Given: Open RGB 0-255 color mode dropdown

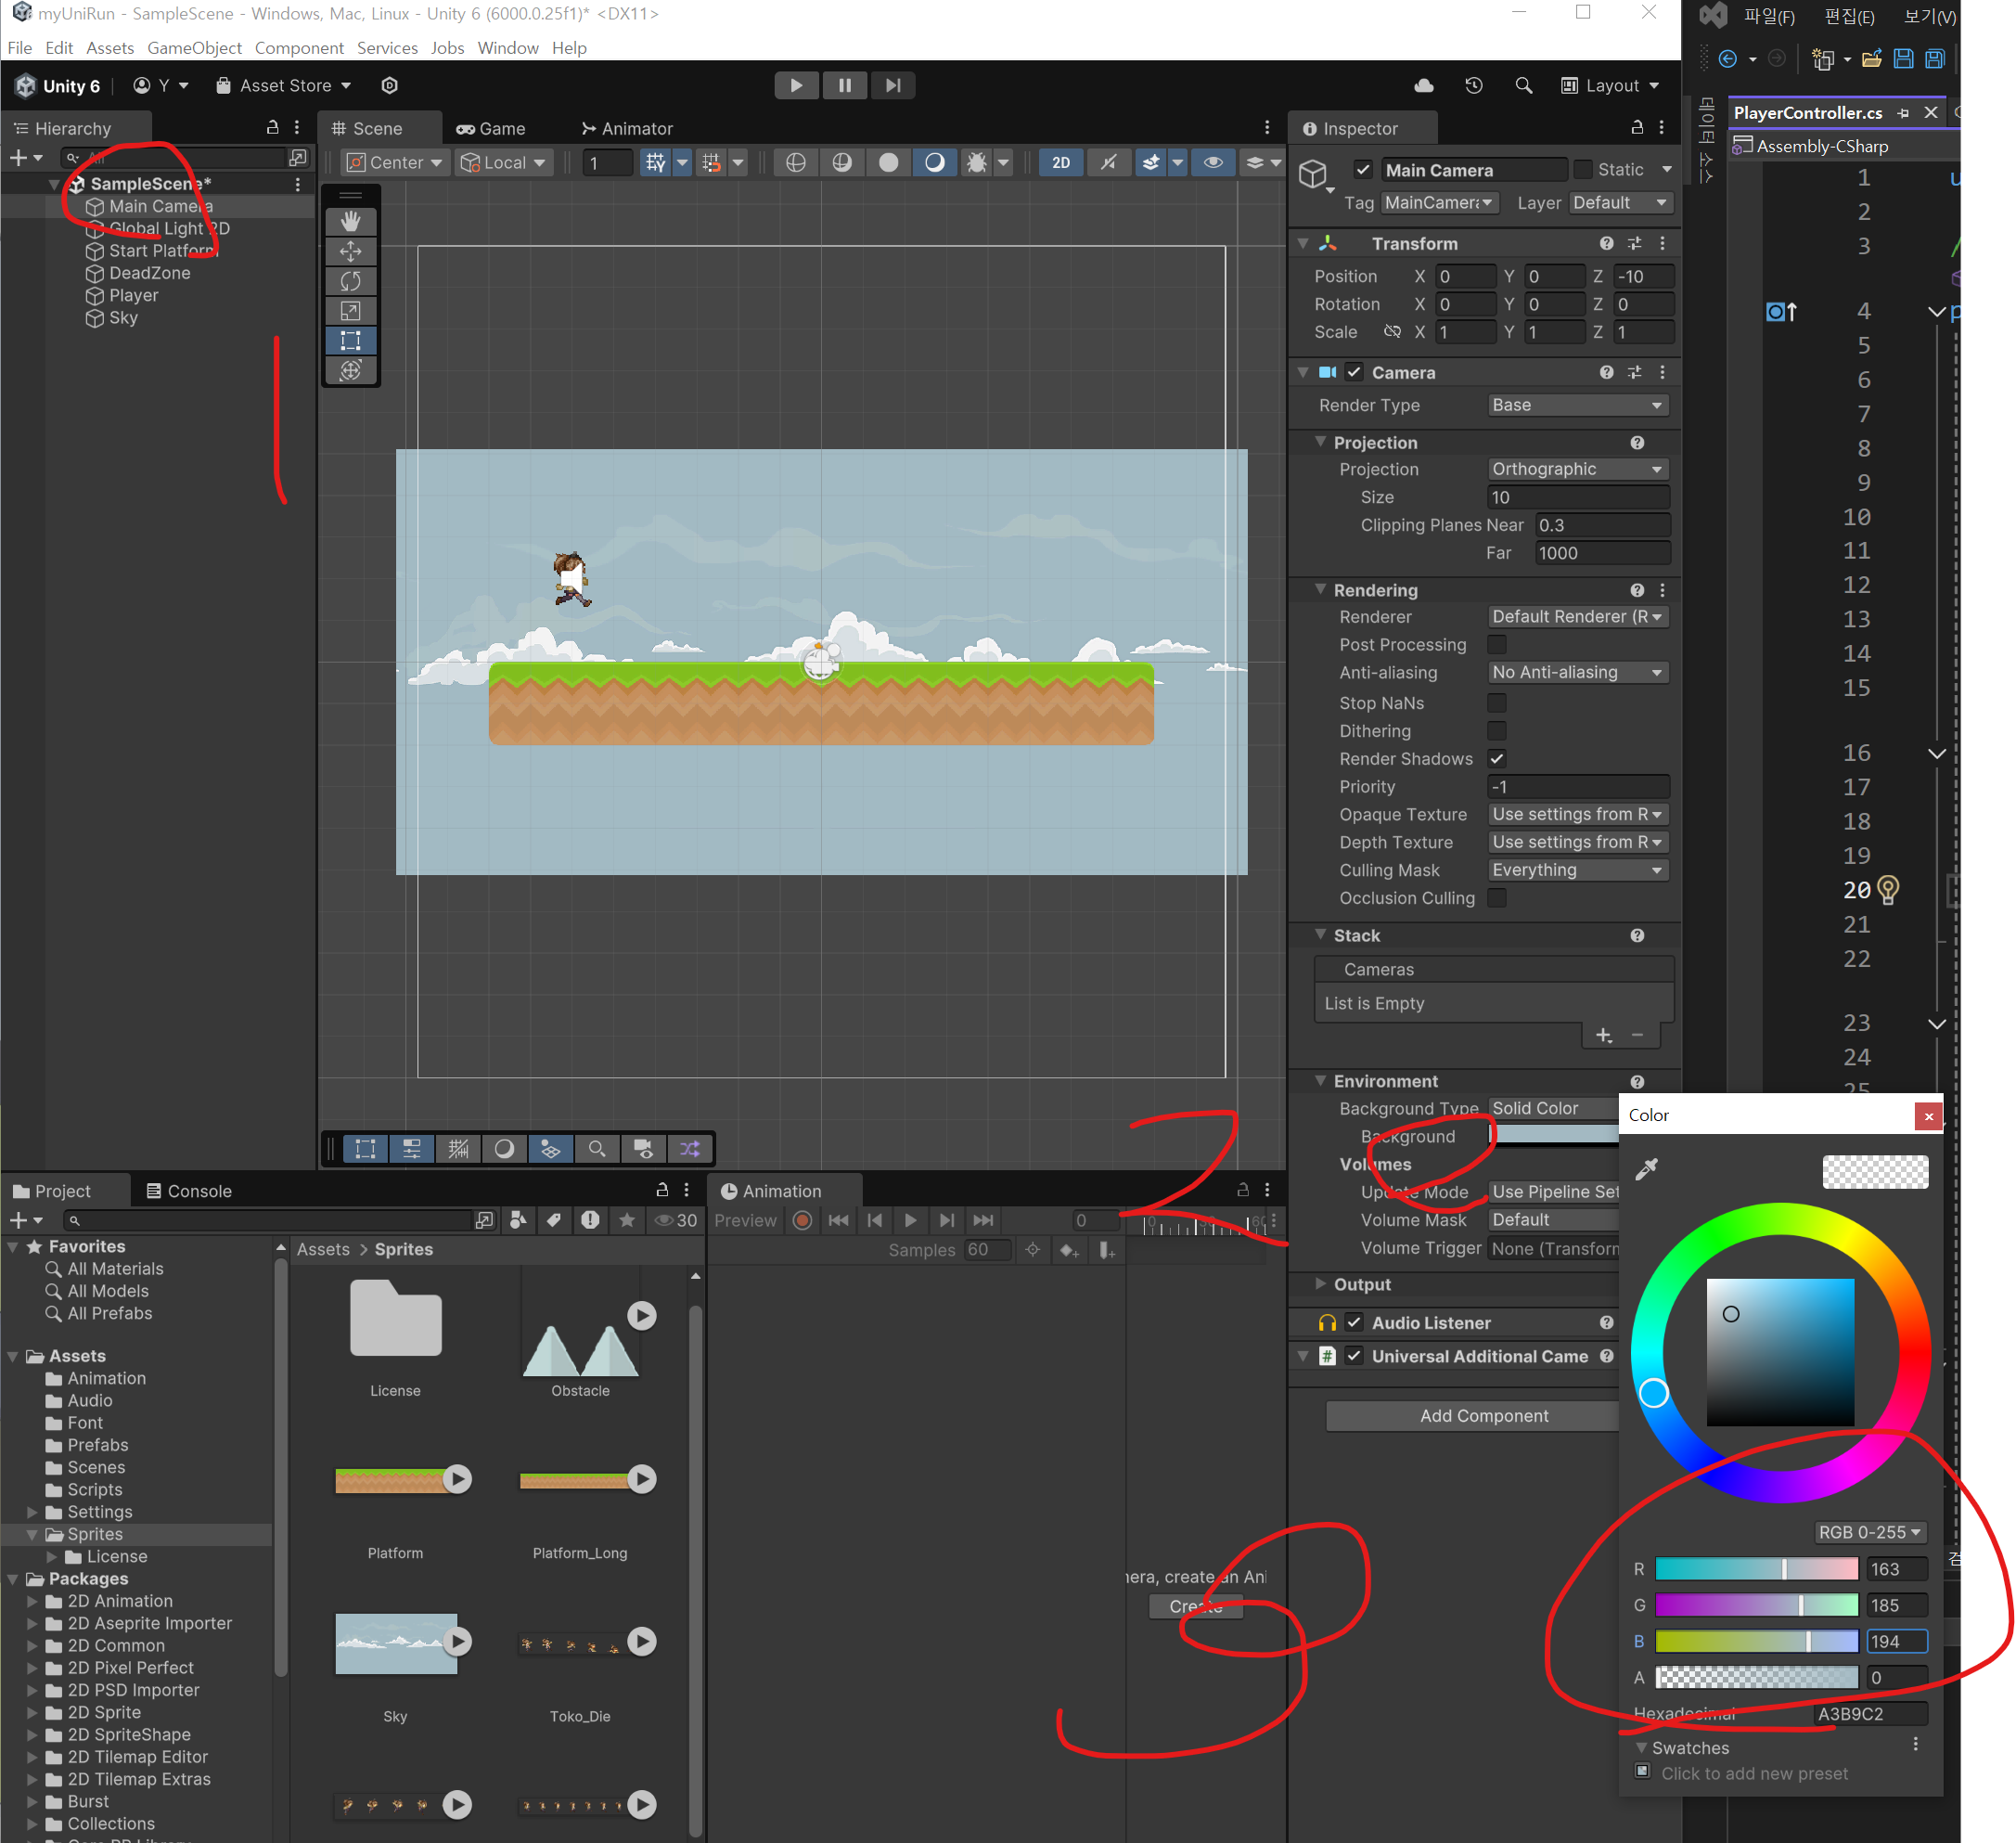Looking at the screenshot, I should (x=1868, y=1532).
